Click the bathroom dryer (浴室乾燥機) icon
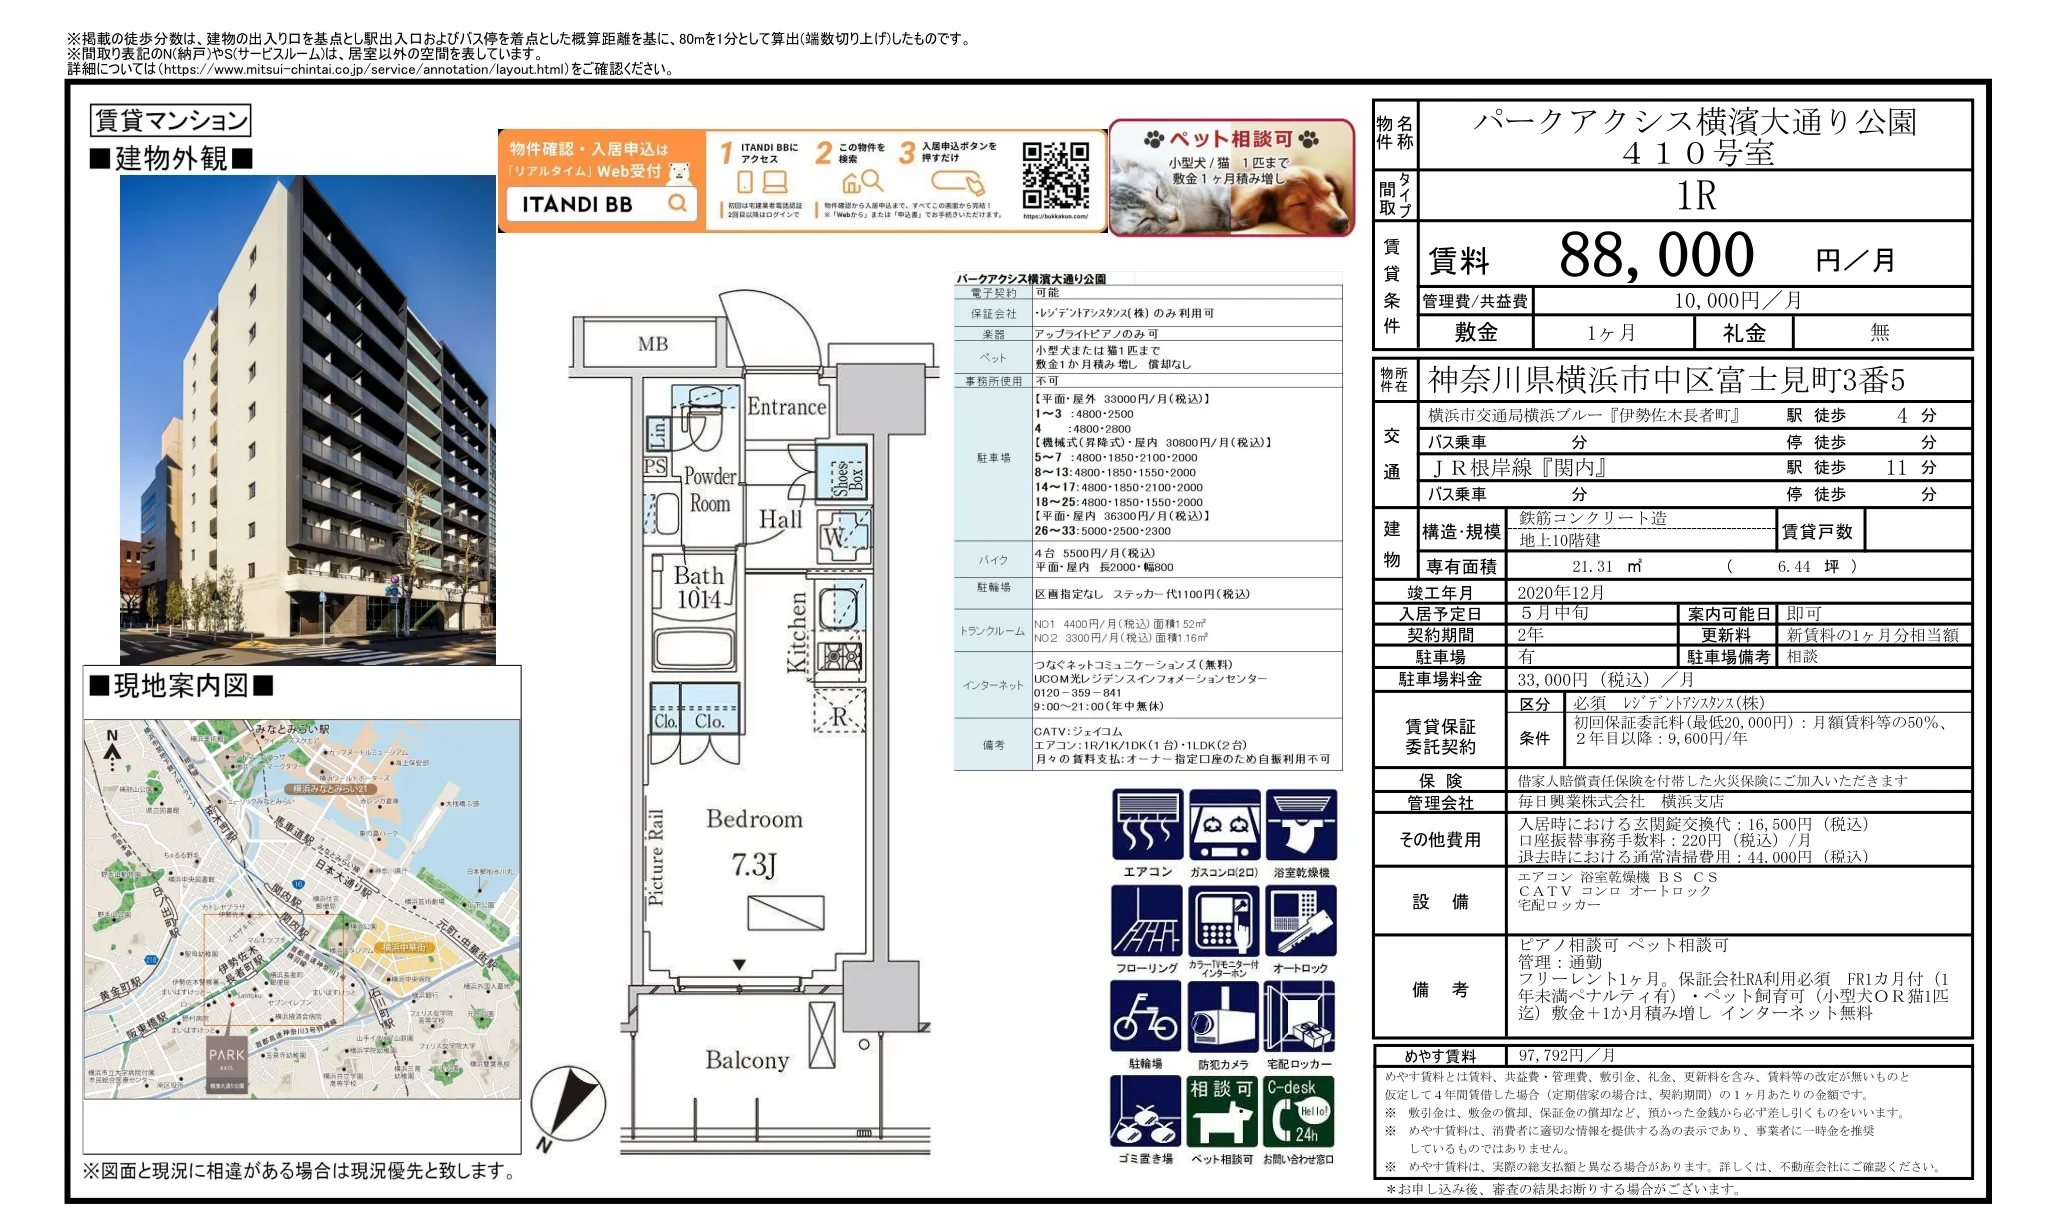This screenshot has width=2056, height=1211. (x=1301, y=825)
